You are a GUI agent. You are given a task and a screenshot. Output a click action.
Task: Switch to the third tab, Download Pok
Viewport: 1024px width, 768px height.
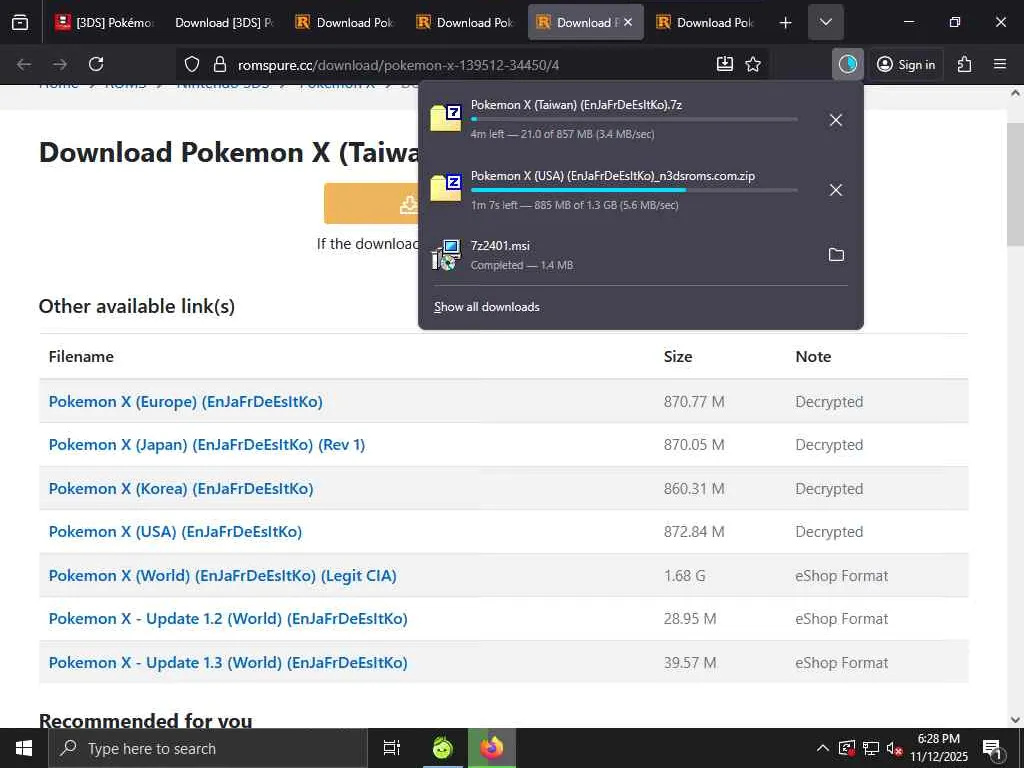(x=345, y=22)
